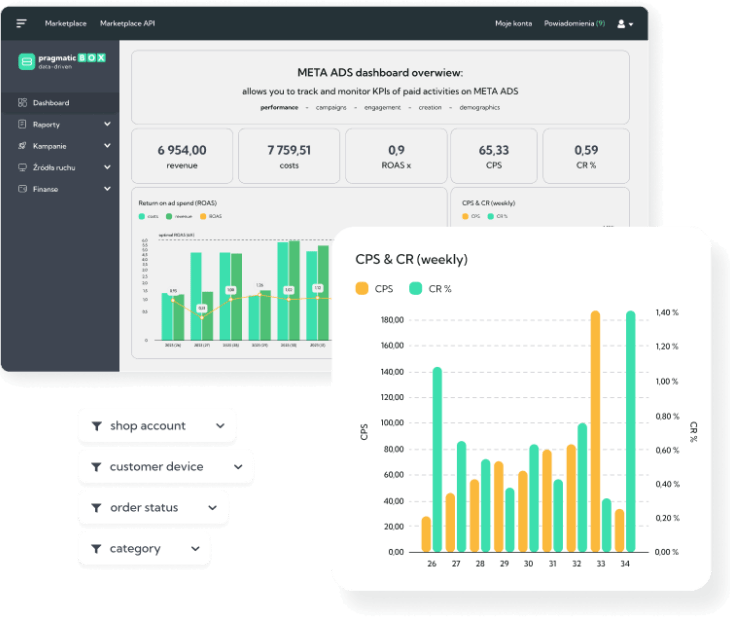Click the hamburger menu icon in top bar
The height and width of the screenshot is (620, 730).
[x=21, y=23]
